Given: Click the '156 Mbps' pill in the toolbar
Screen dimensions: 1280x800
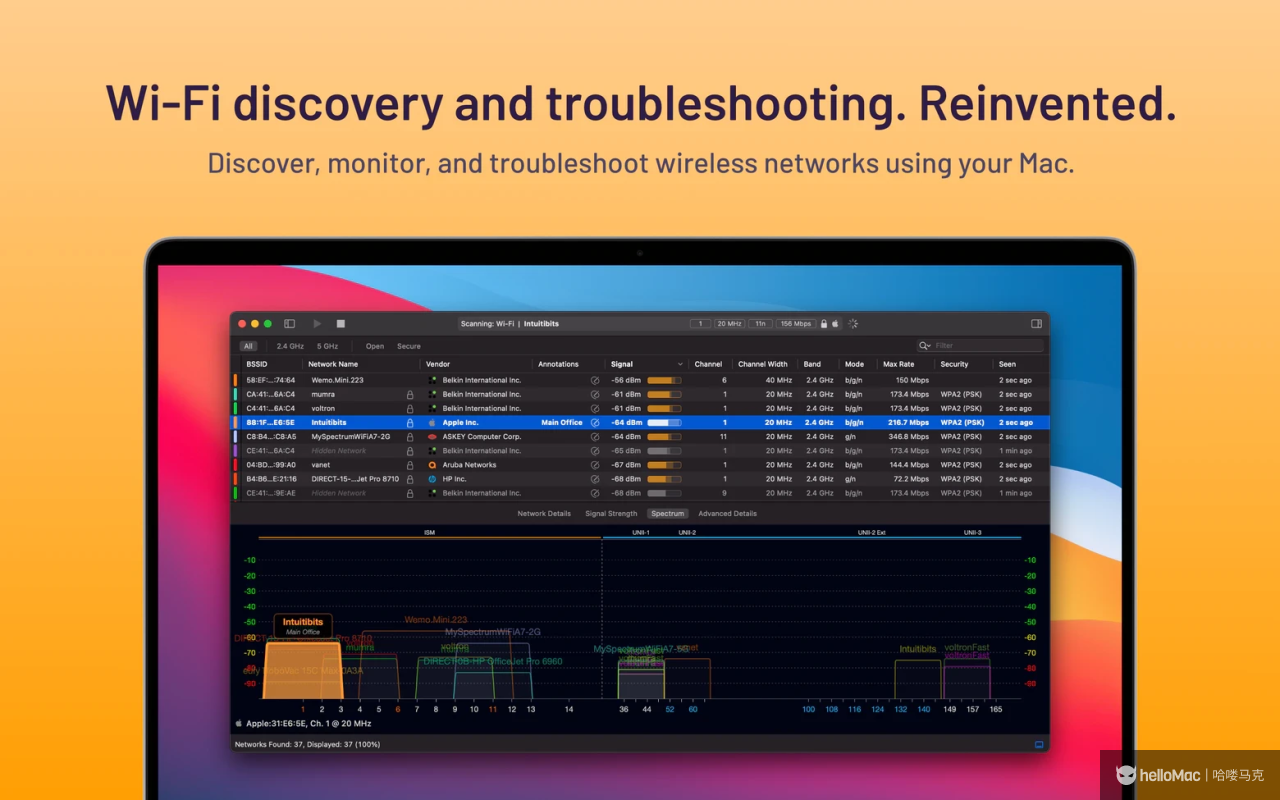Looking at the screenshot, I should 796,324.
